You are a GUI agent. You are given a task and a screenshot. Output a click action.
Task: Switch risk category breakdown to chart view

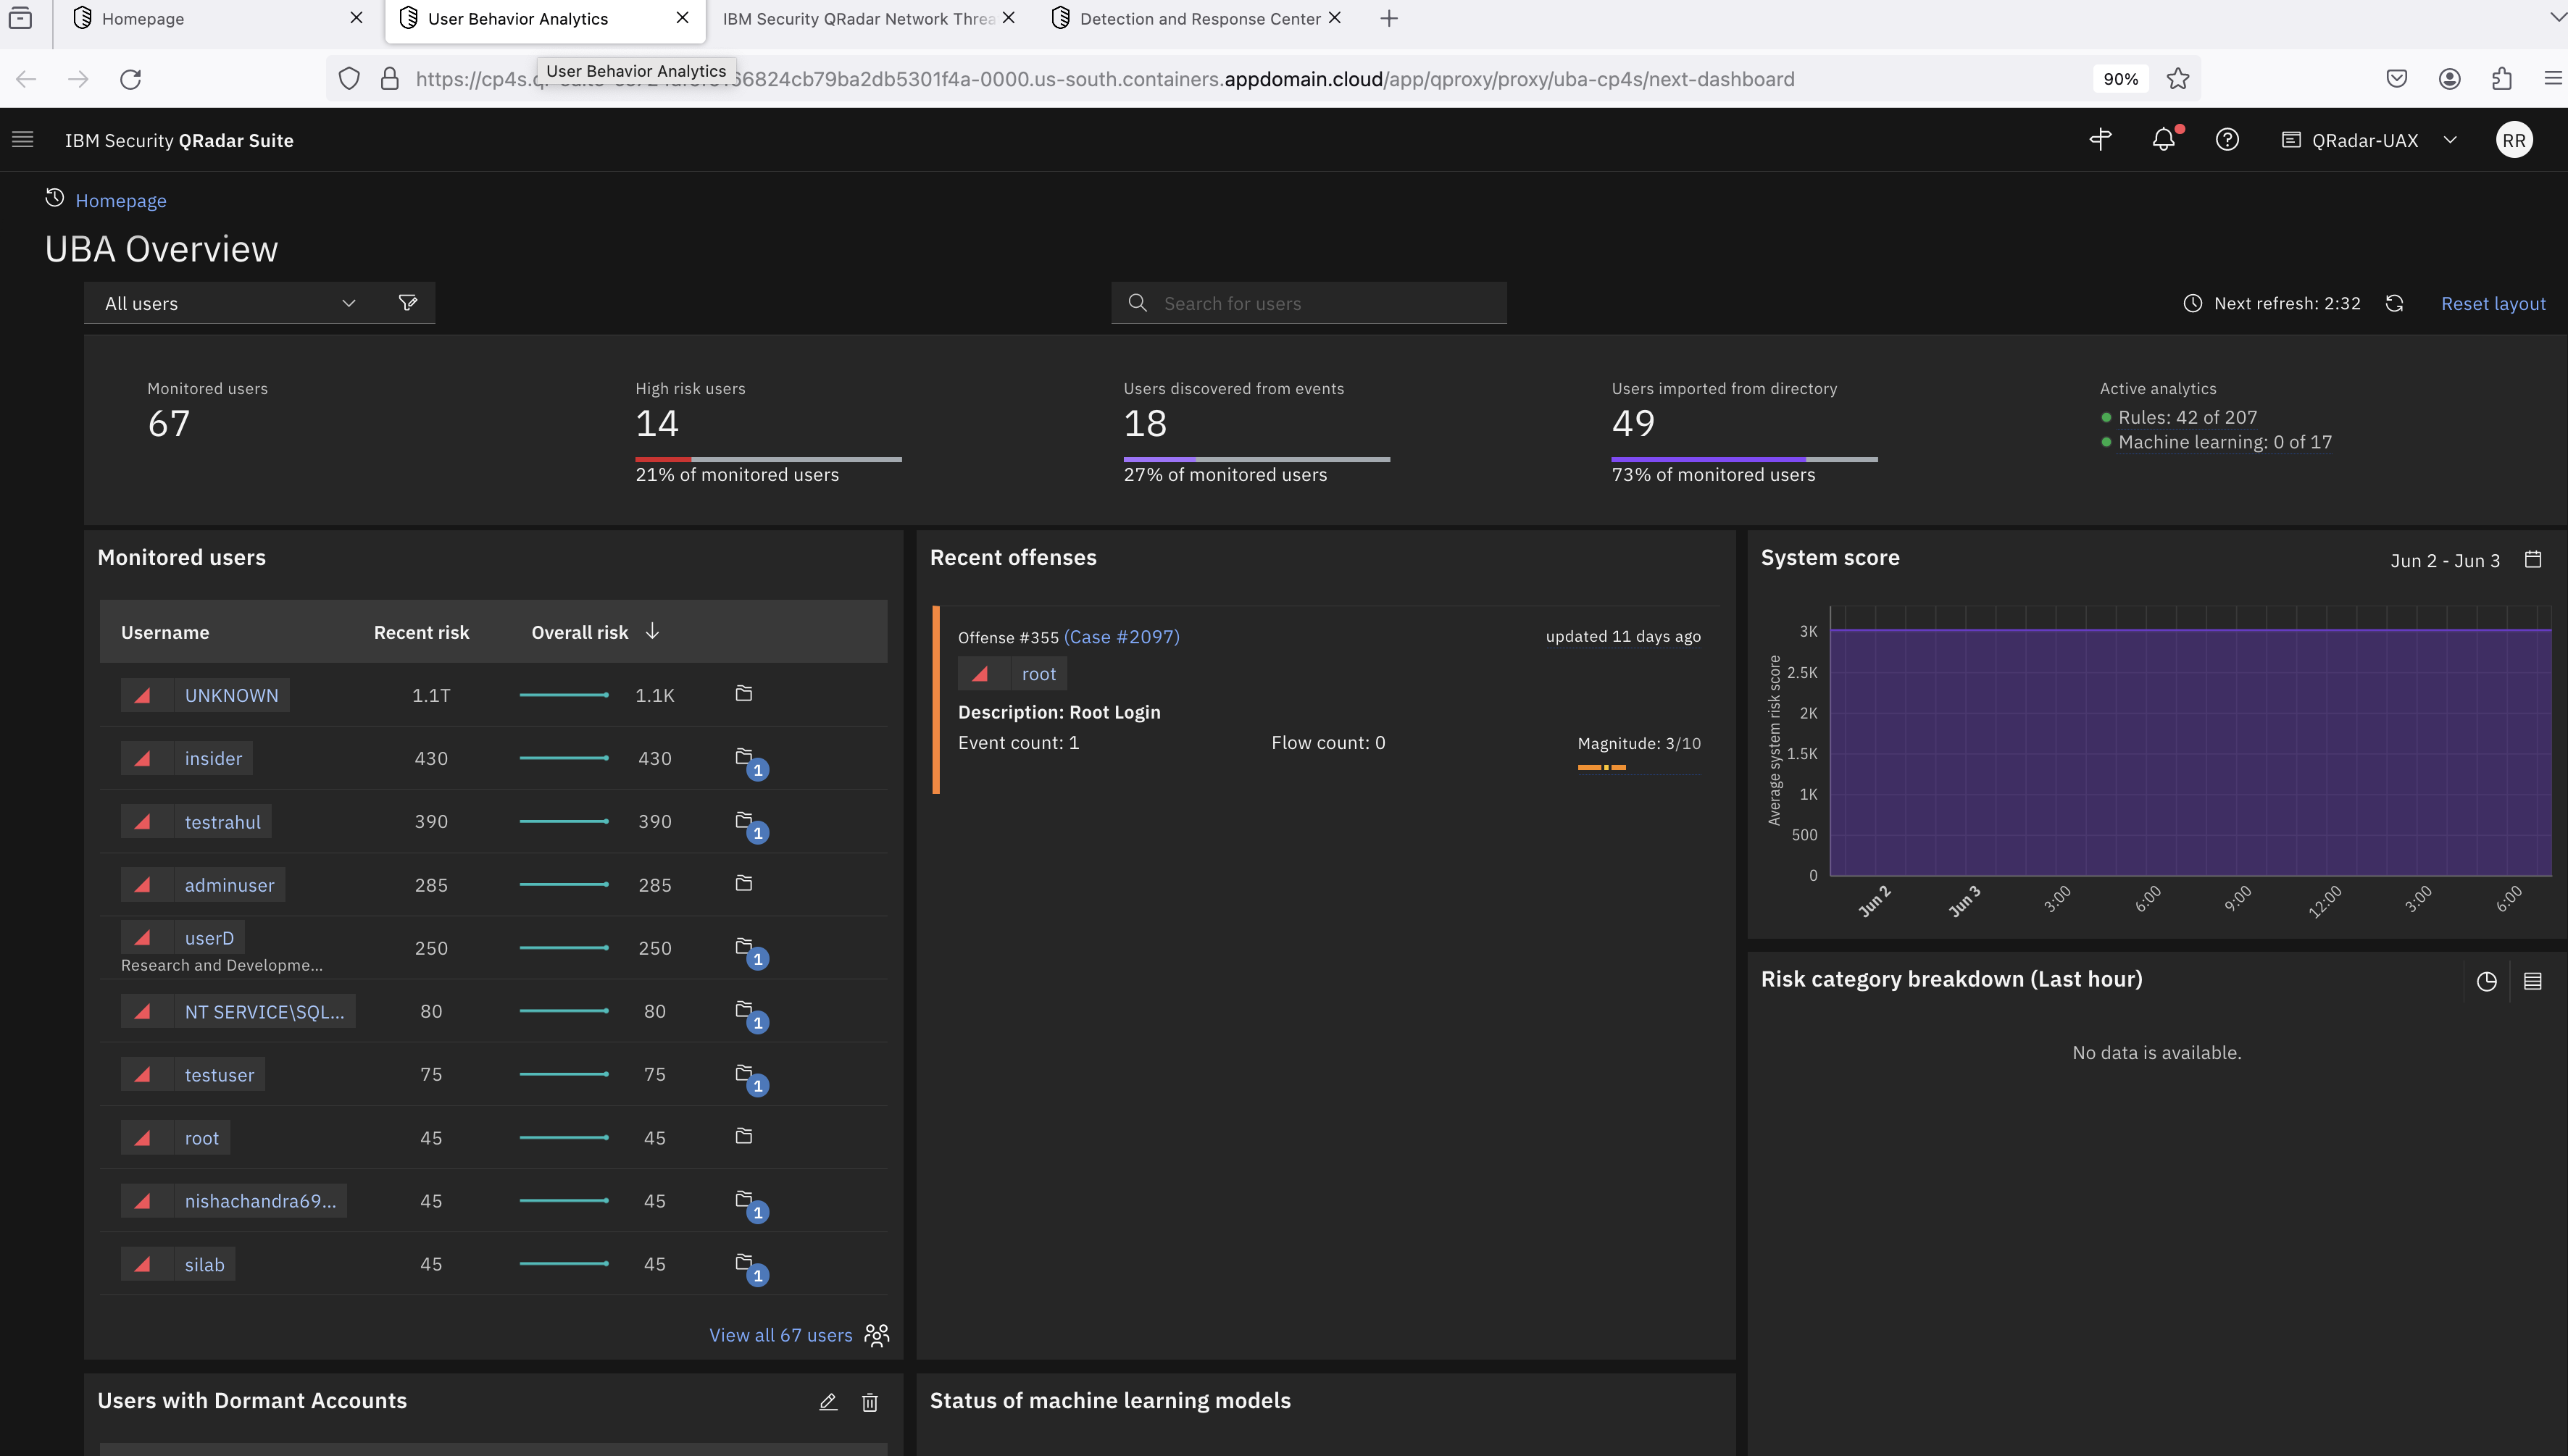coord(2487,981)
